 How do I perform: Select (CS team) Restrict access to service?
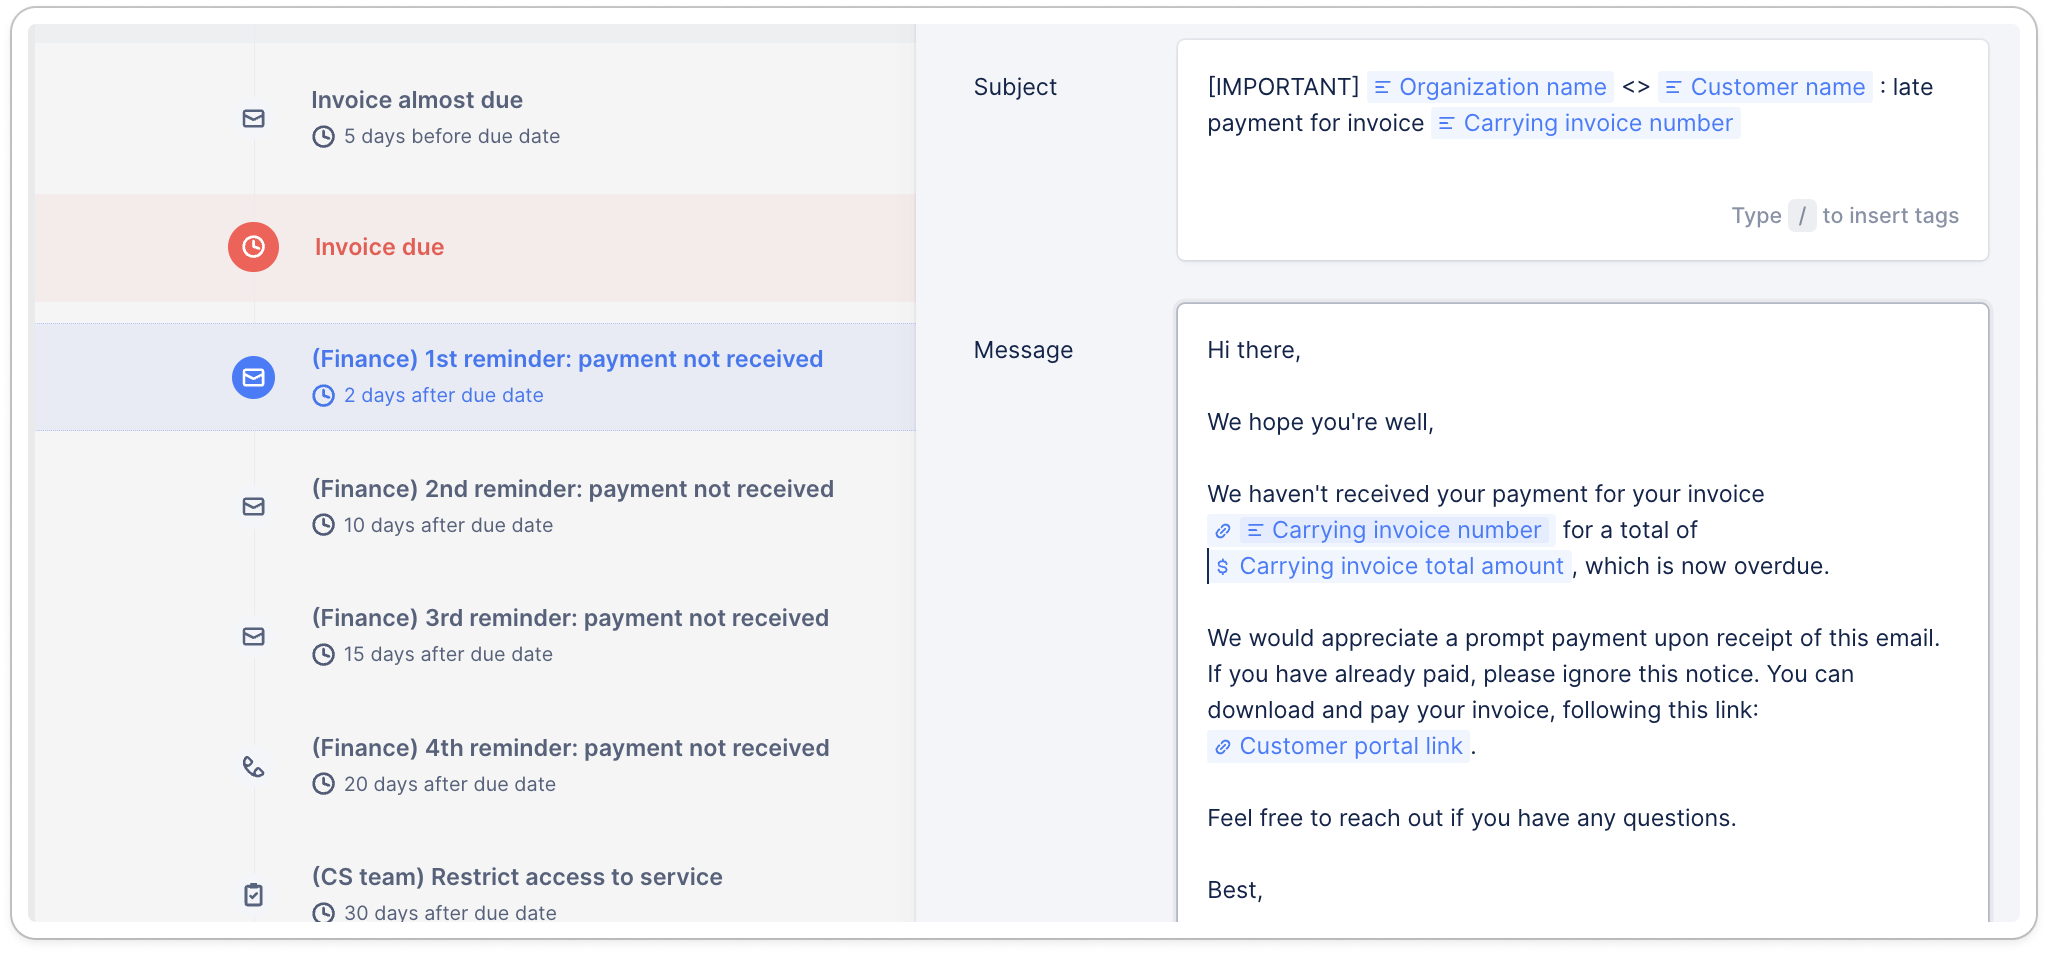tap(517, 877)
